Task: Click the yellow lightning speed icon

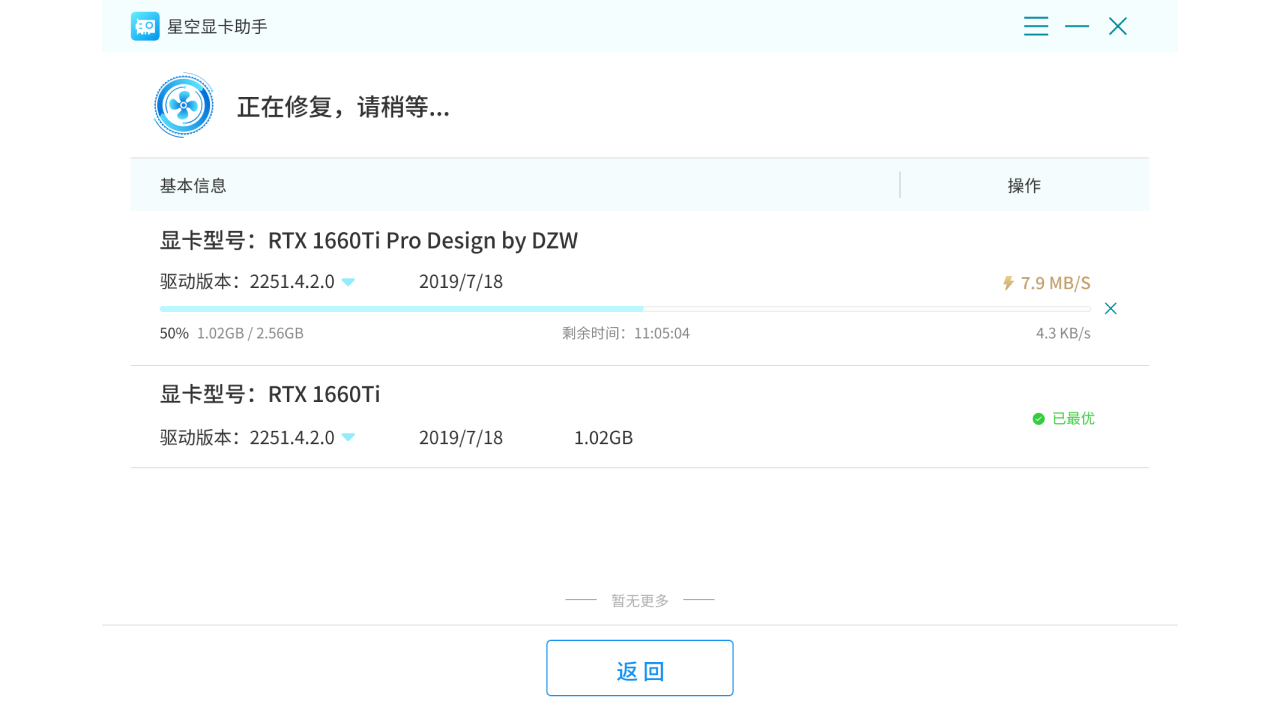Action: pyautogui.click(x=1007, y=283)
